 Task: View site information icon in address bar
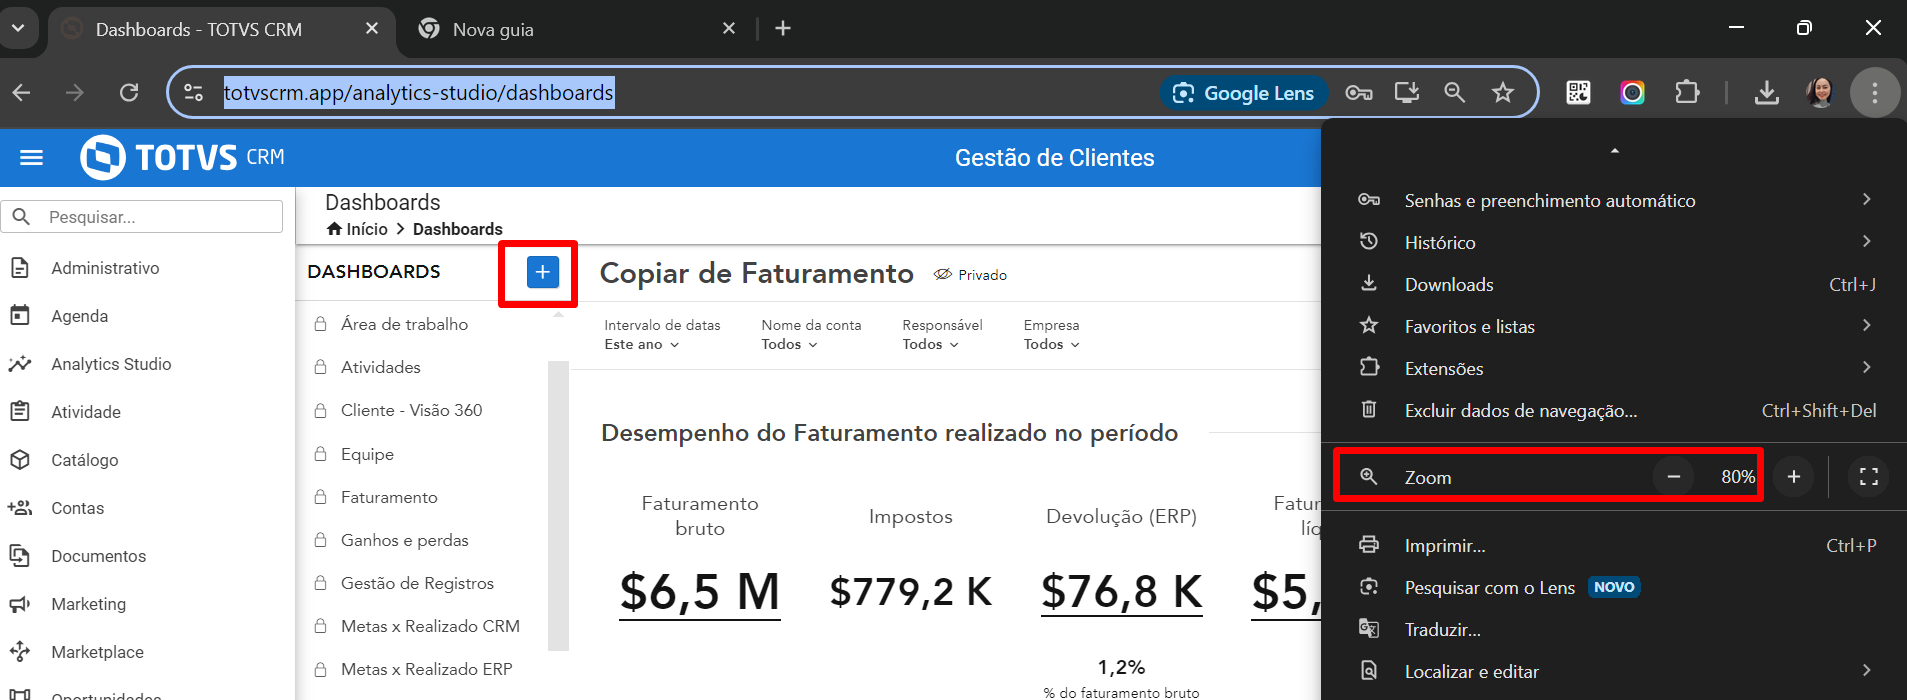[194, 93]
